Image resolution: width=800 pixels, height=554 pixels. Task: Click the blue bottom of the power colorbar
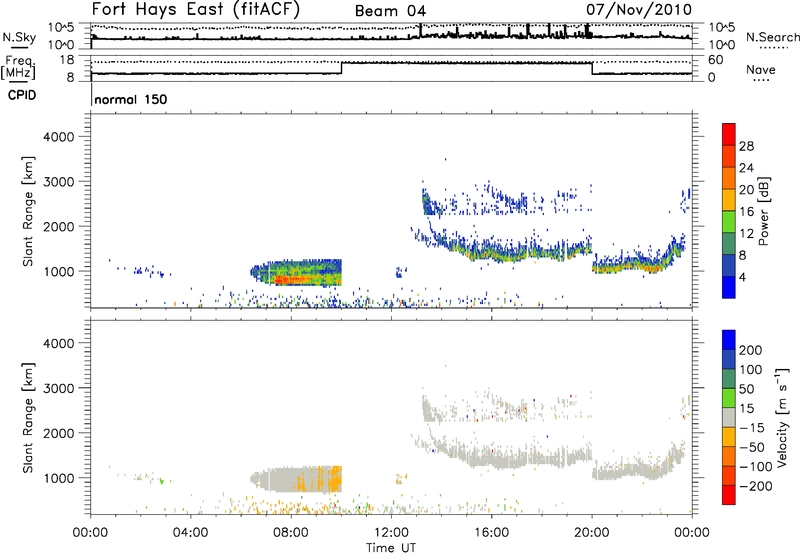(x=729, y=287)
